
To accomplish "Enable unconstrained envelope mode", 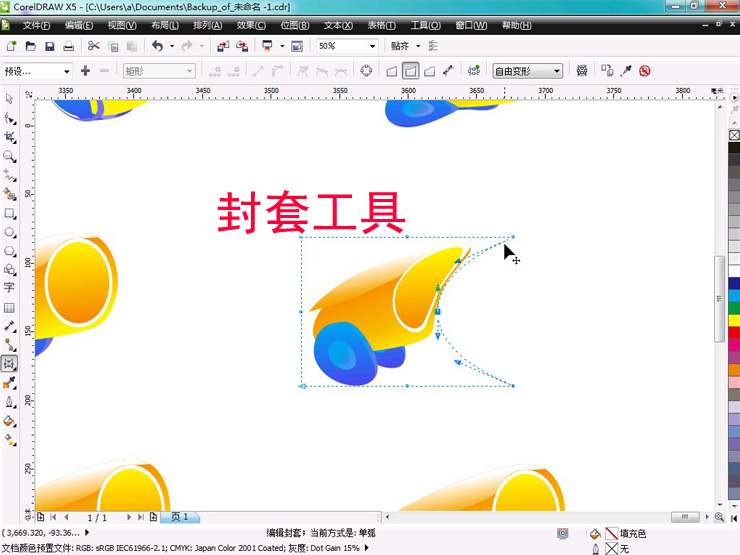I will coord(447,71).
